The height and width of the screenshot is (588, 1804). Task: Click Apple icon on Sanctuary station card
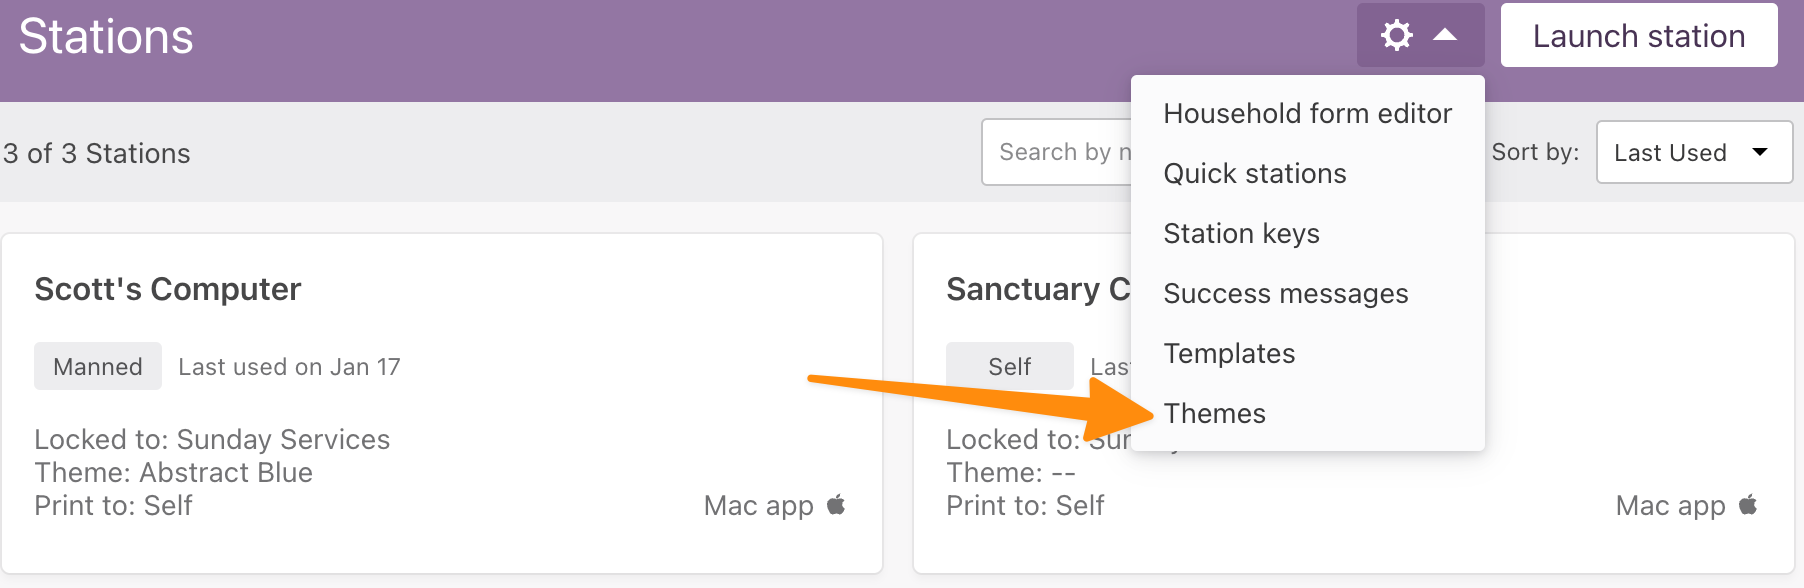(1748, 504)
